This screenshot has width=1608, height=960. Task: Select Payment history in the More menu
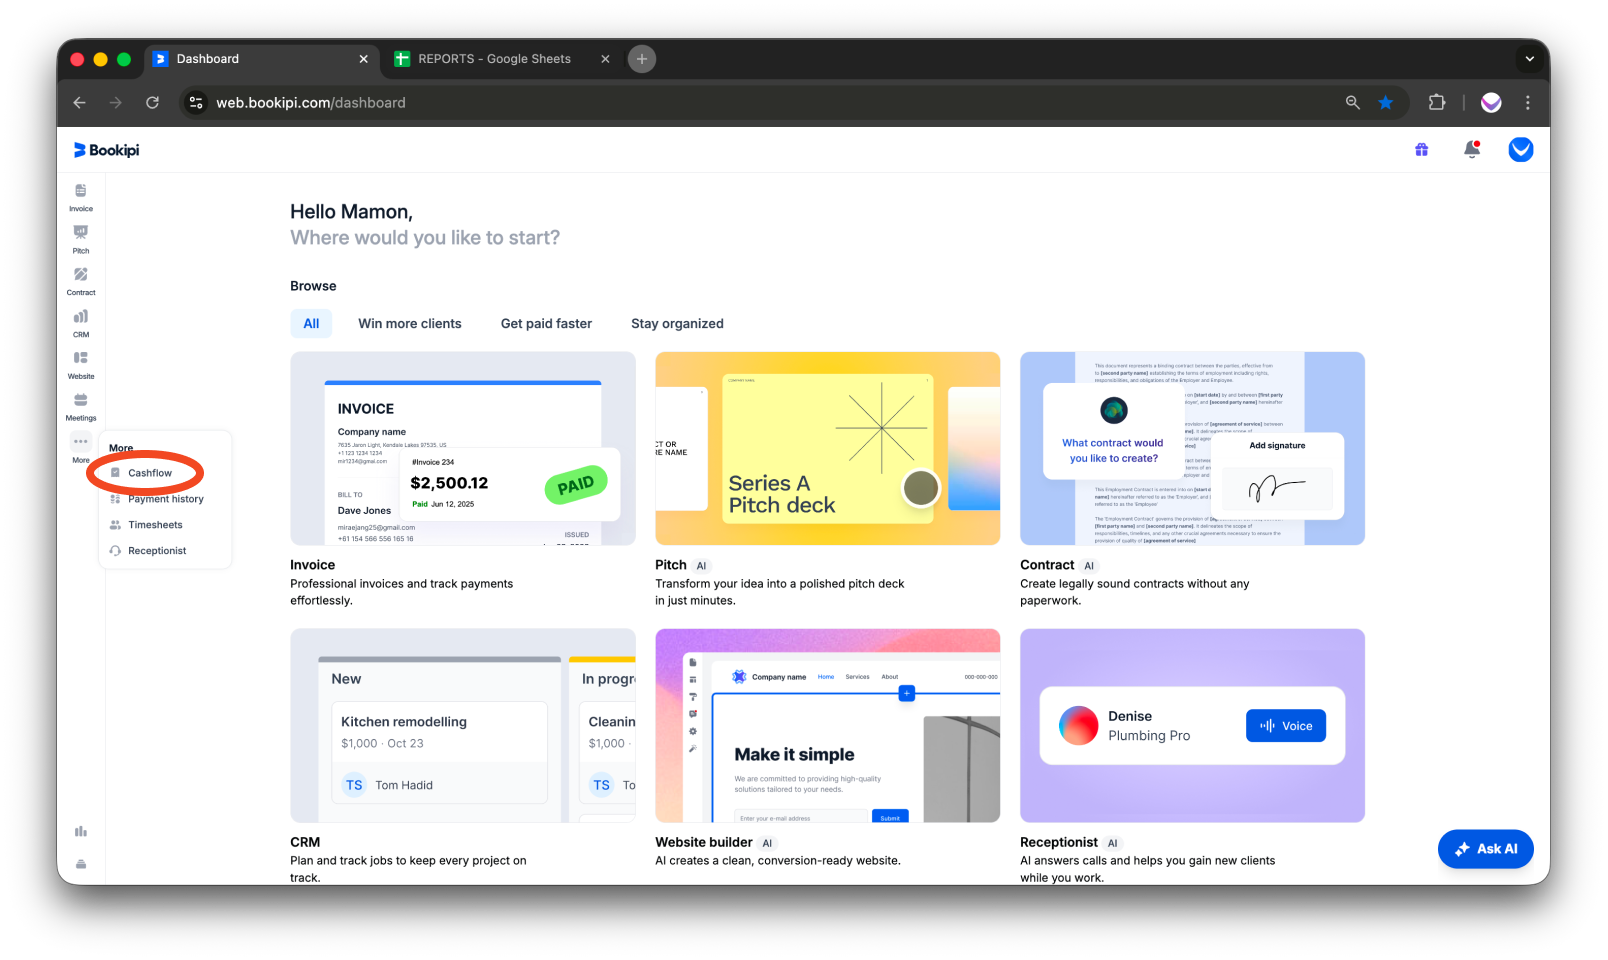[x=165, y=498]
